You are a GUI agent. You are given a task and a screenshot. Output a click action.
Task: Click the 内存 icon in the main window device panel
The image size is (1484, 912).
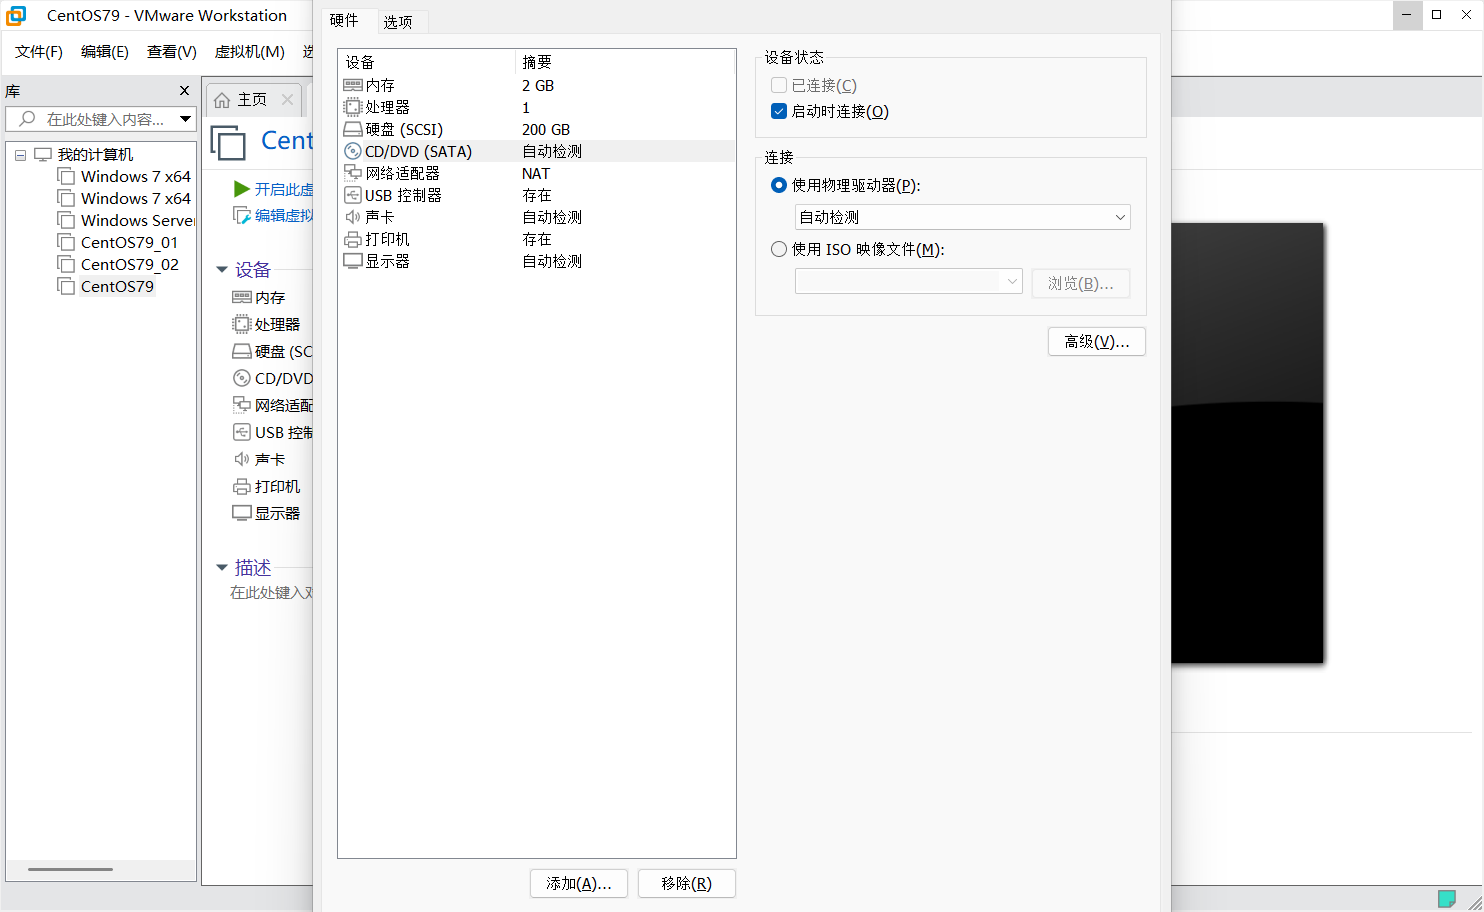pyautogui.click(x=241, y=297)
